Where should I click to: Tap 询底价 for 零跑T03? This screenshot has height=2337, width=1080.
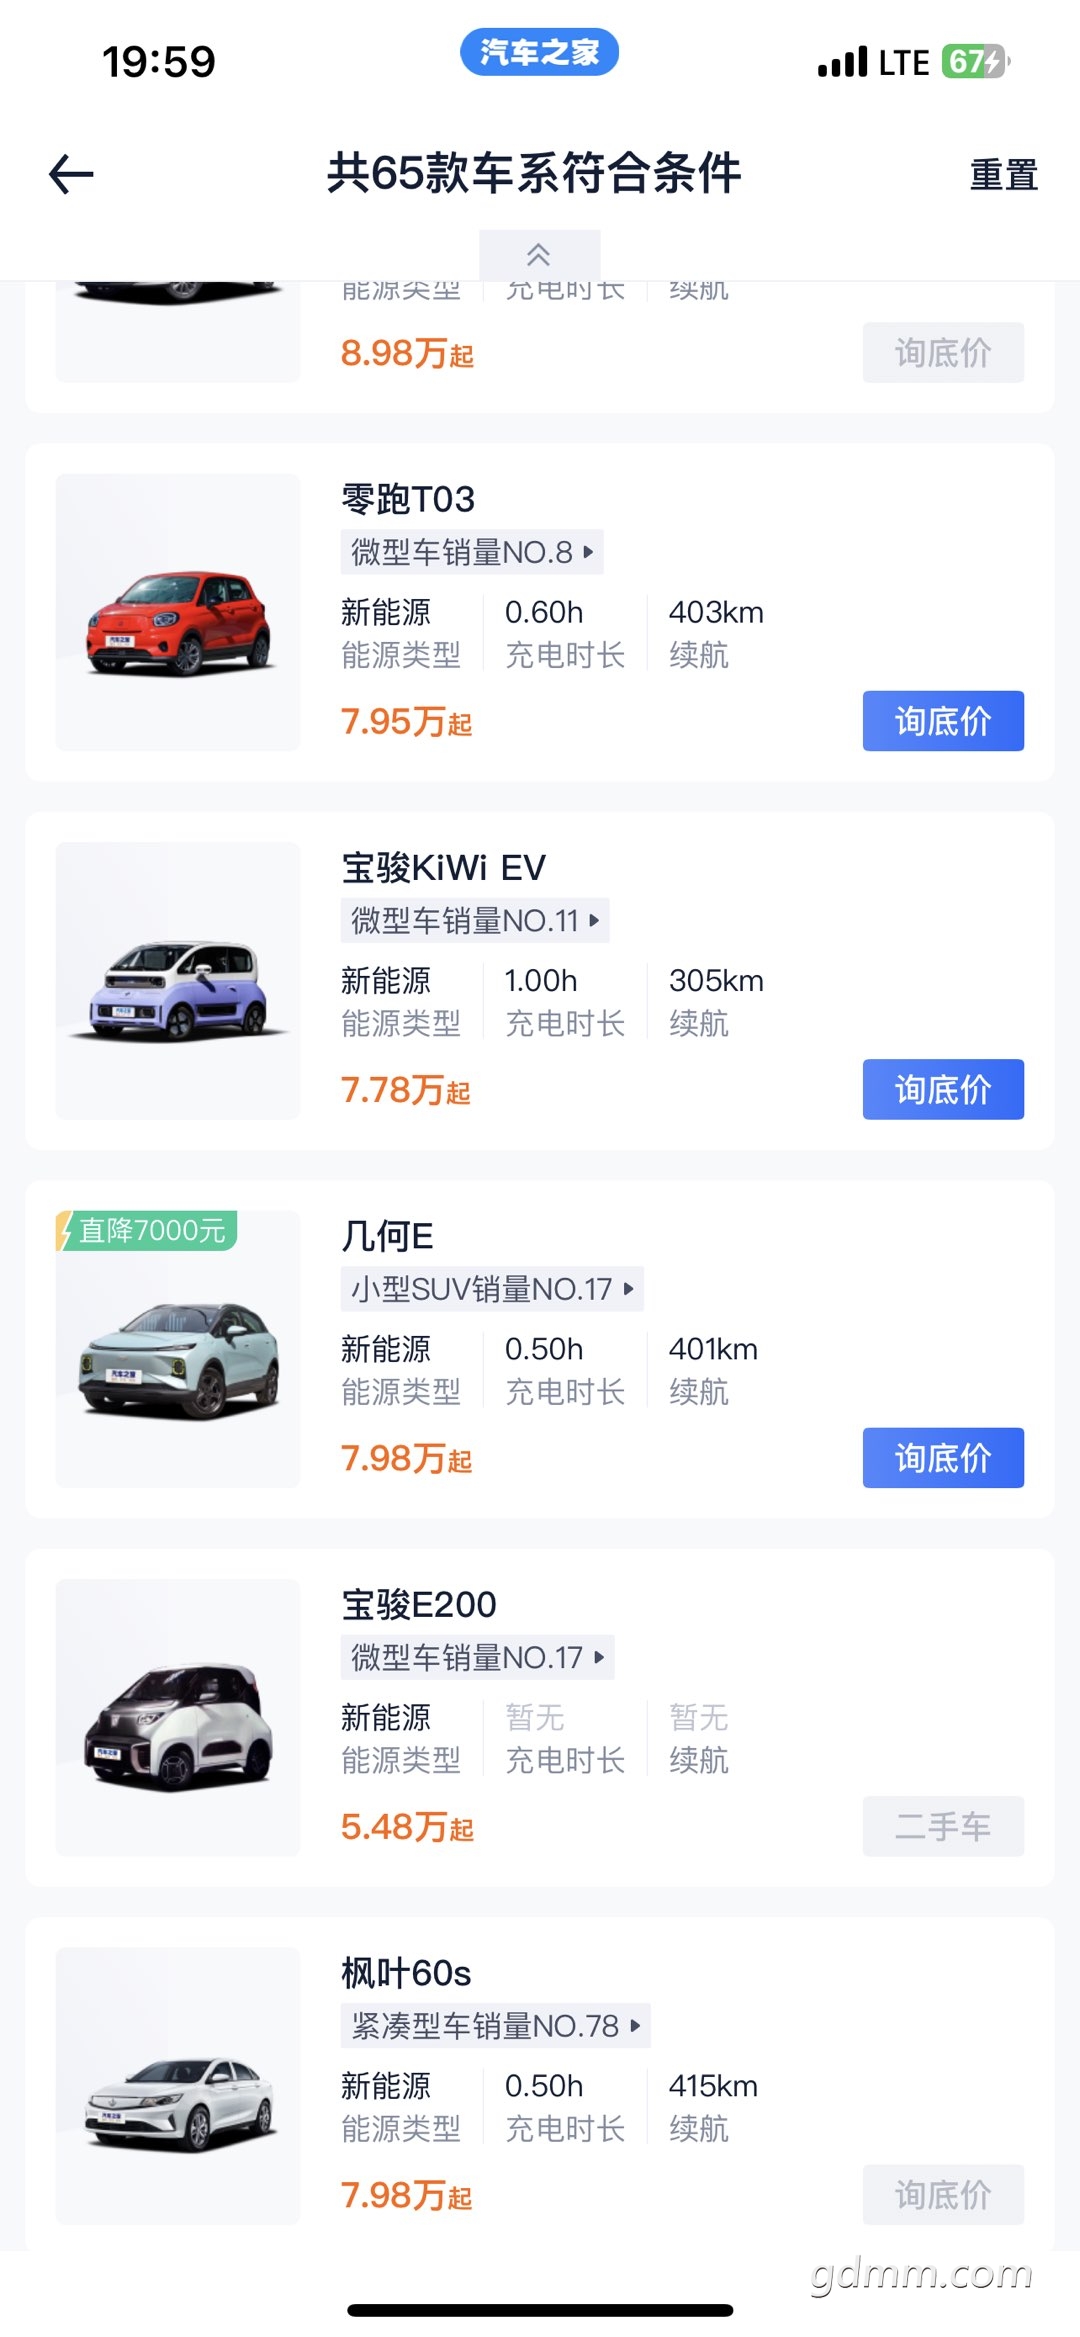click(943, 721)
